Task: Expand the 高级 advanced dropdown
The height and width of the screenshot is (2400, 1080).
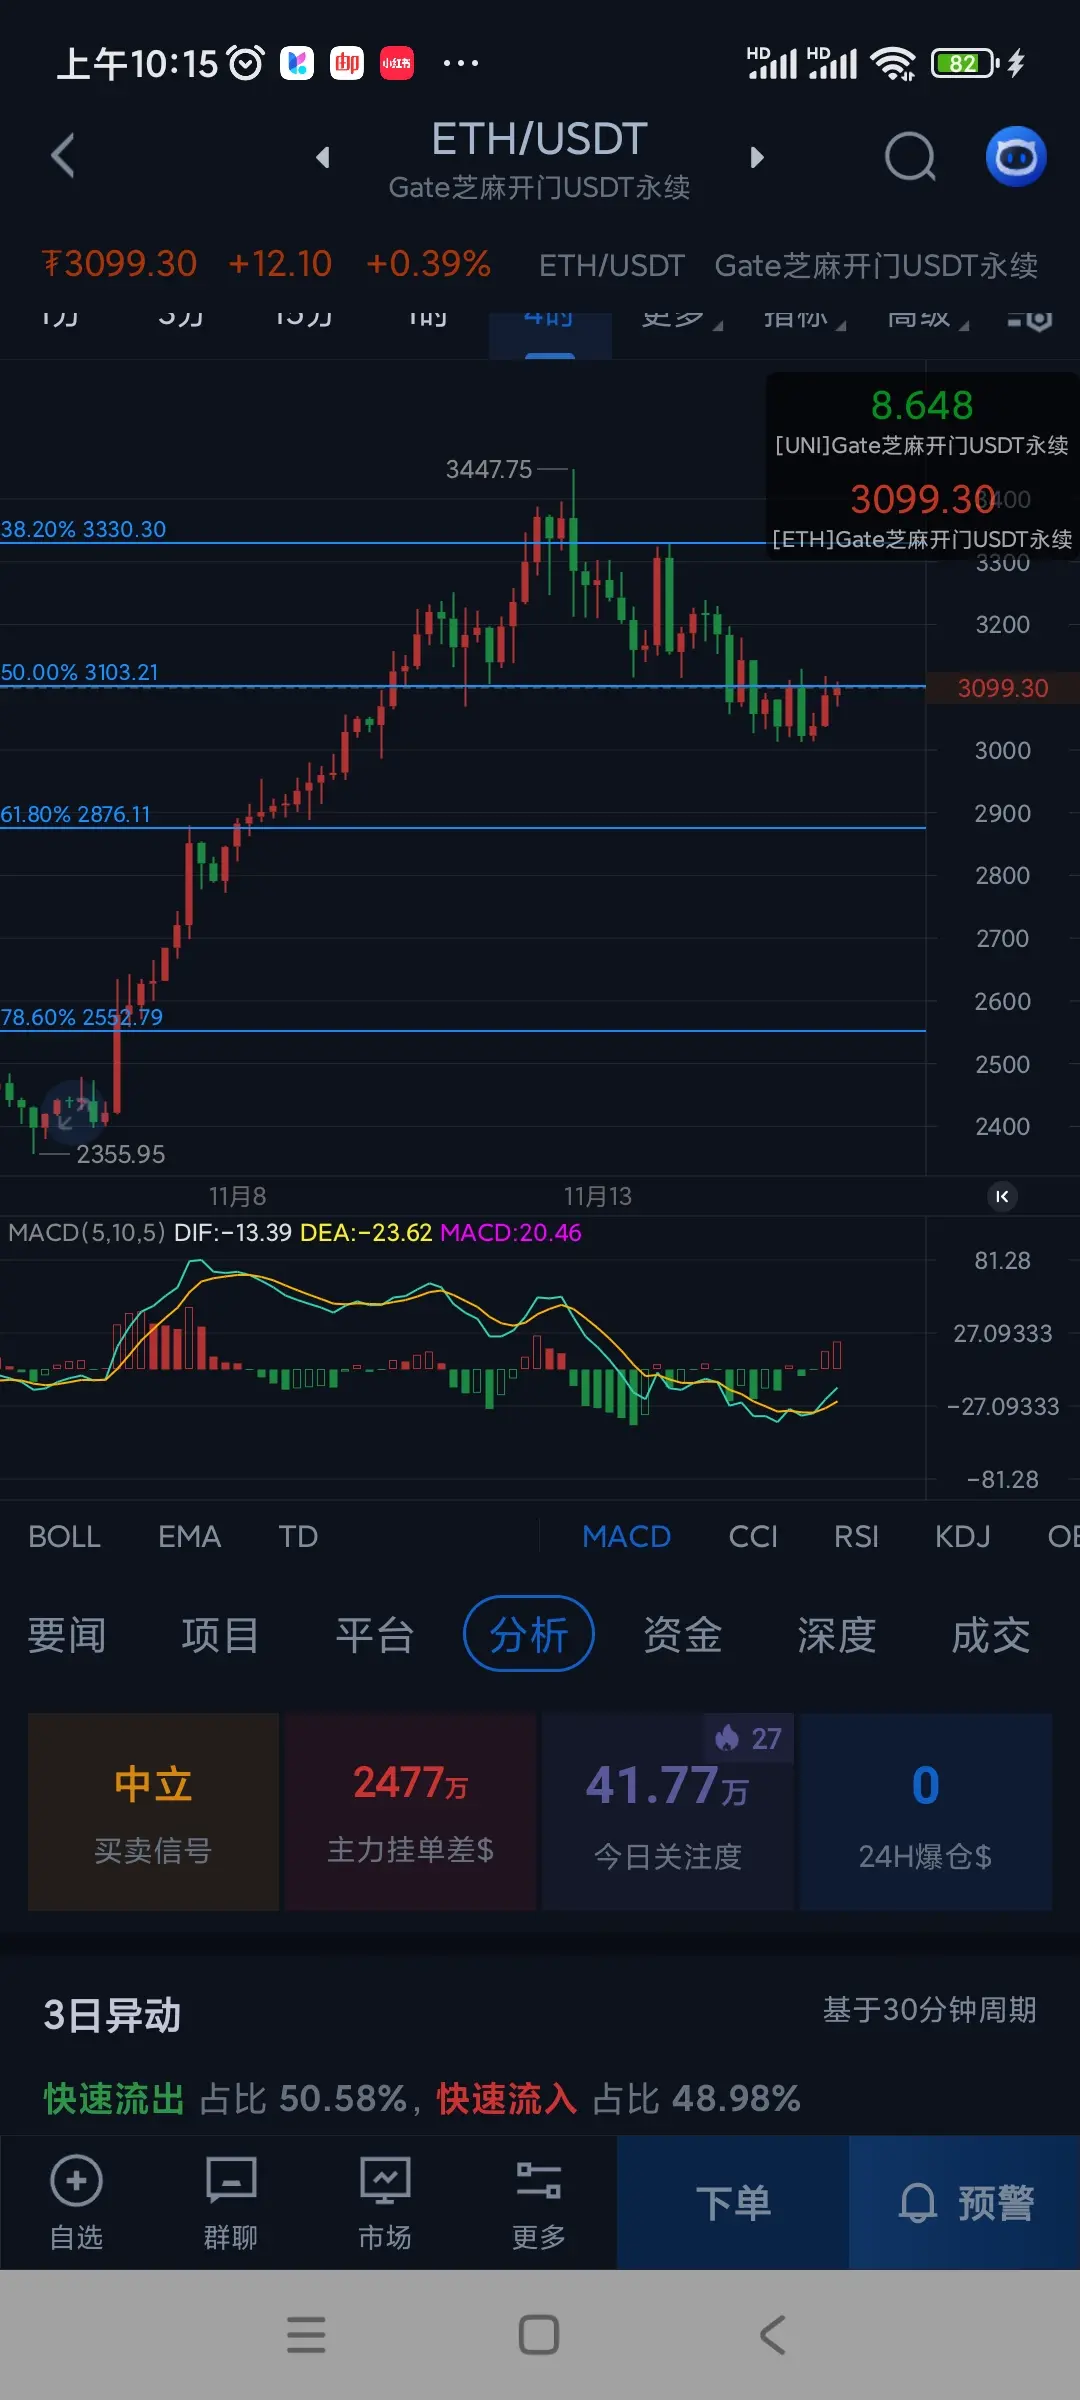Action: (928, 320)
